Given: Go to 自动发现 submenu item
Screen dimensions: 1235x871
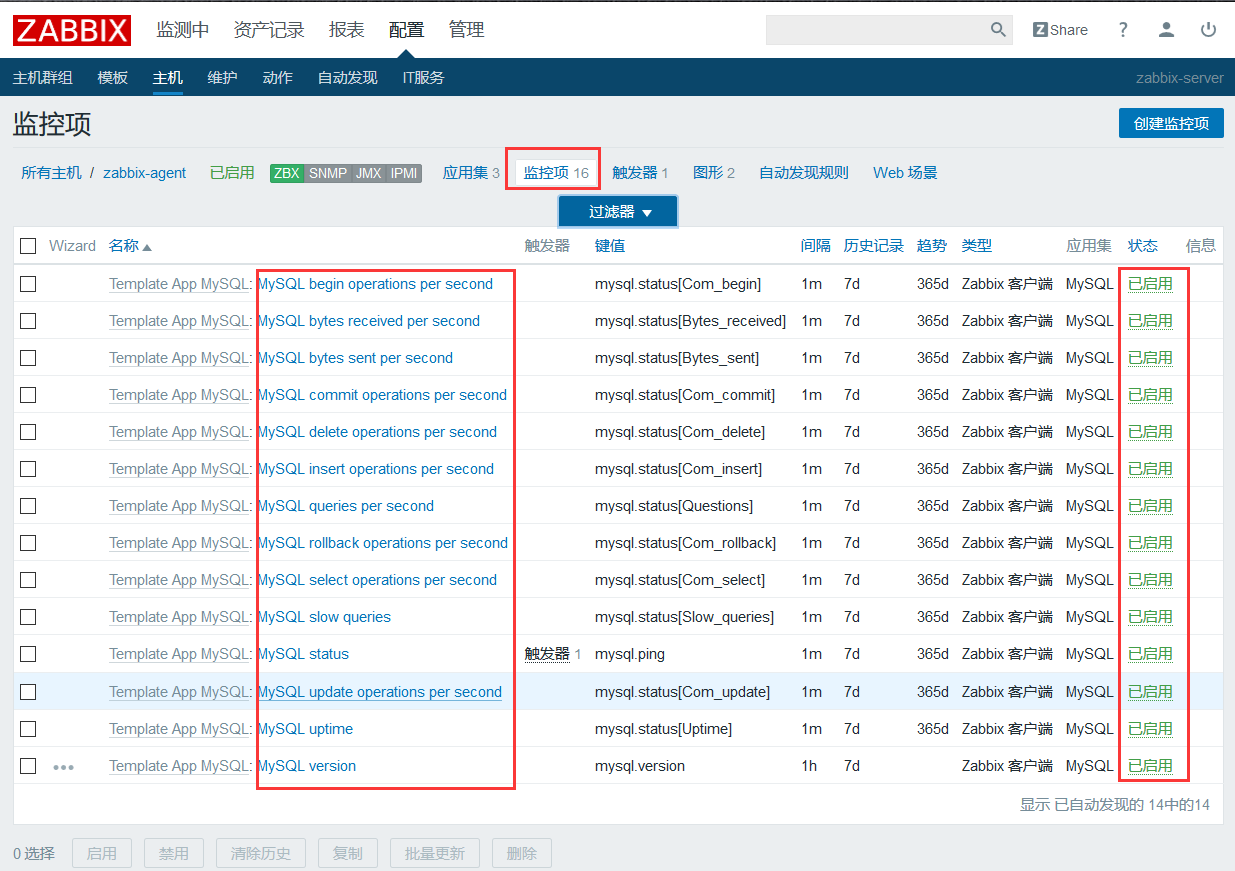Looking at the screenshot, I should point(348,77).
